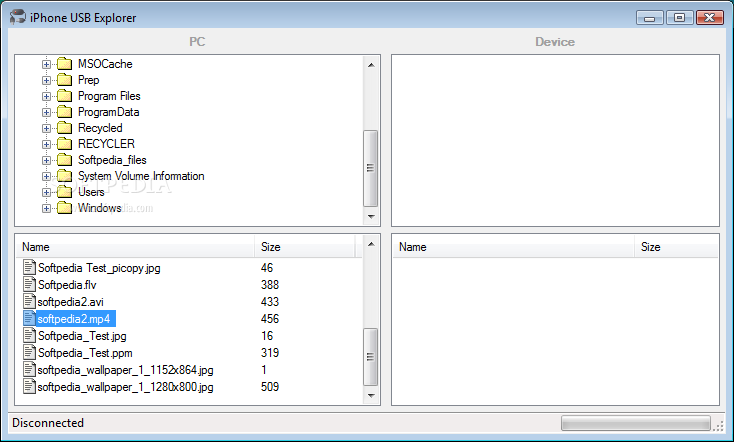
Task: Click the Softpedia_files folder icon
Action: (65, 160)
